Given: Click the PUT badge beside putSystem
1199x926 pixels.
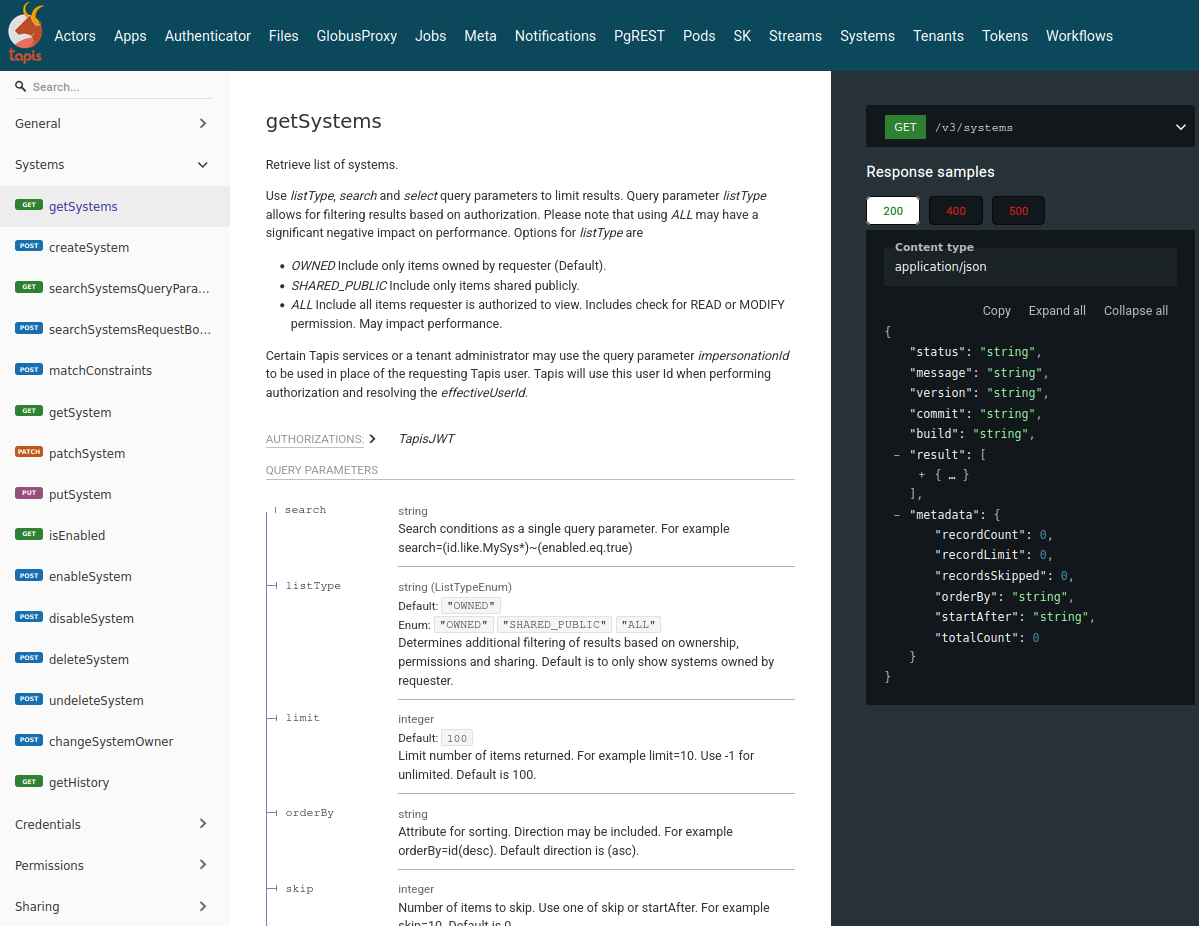Looking at the screenshot, I should [x=29, y=494].
